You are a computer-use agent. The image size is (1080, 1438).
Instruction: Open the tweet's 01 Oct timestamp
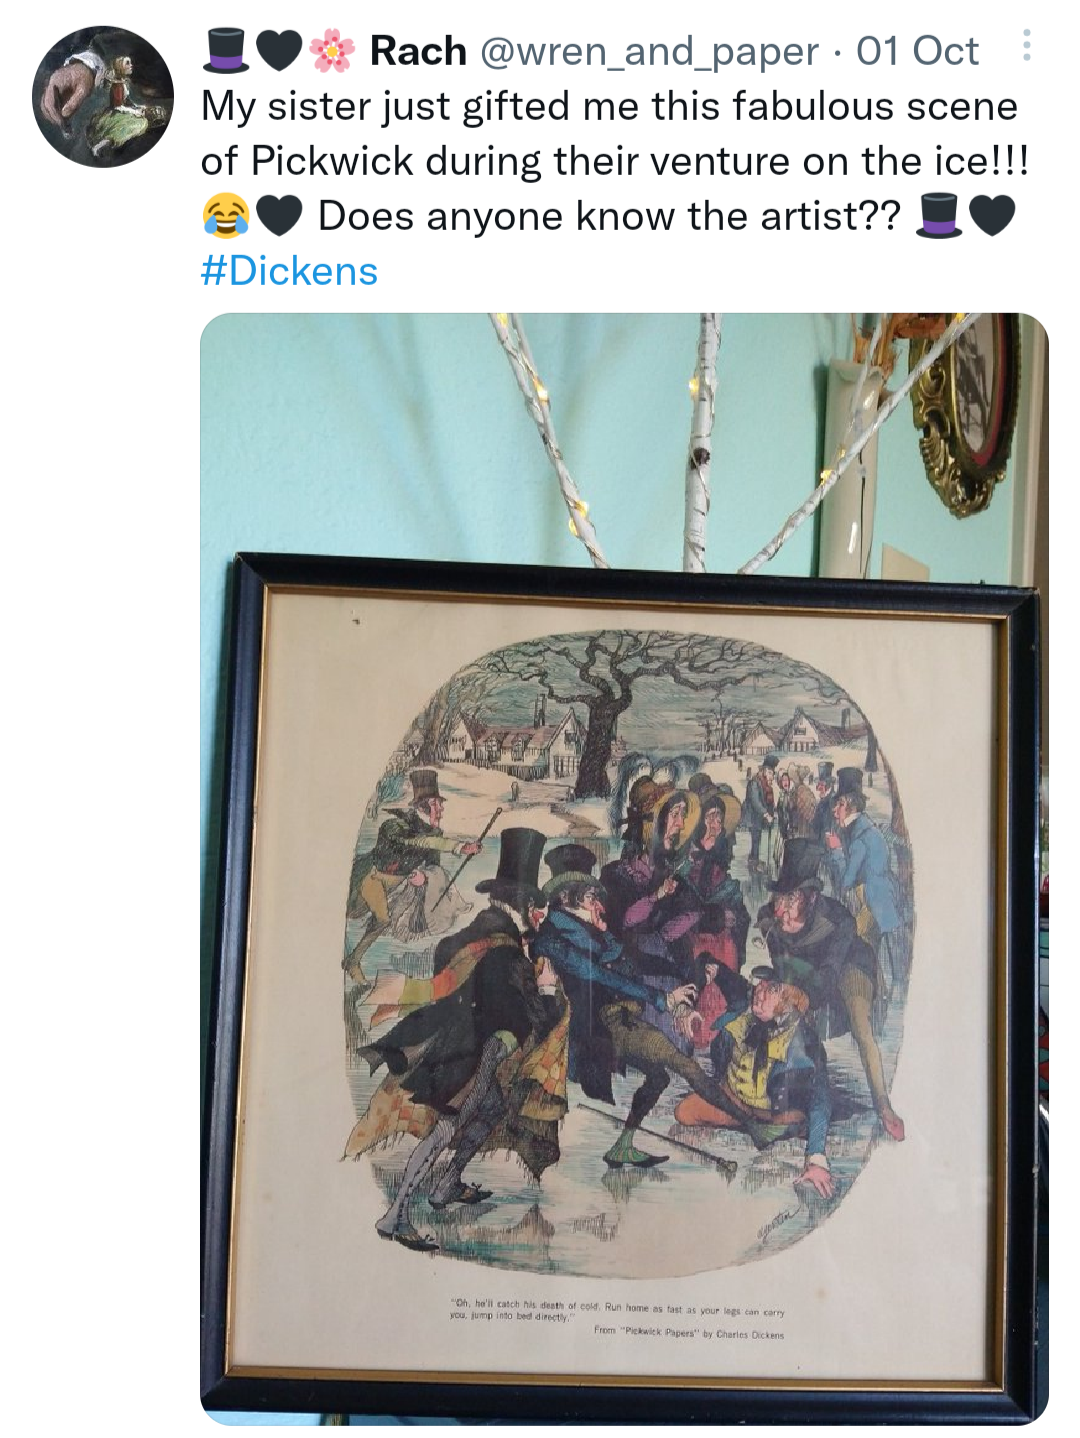pyautogui.click(x=917, y=51)
